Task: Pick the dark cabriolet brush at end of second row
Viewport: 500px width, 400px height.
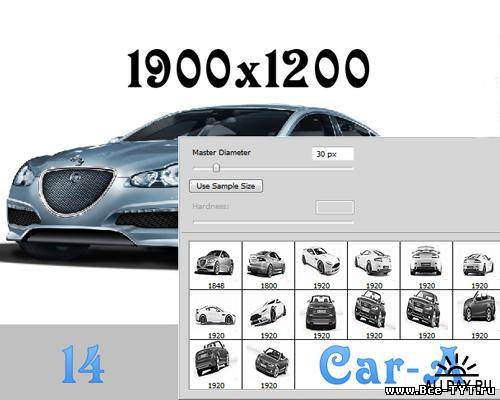Action: pyautogui.click(x=477, y=315)
